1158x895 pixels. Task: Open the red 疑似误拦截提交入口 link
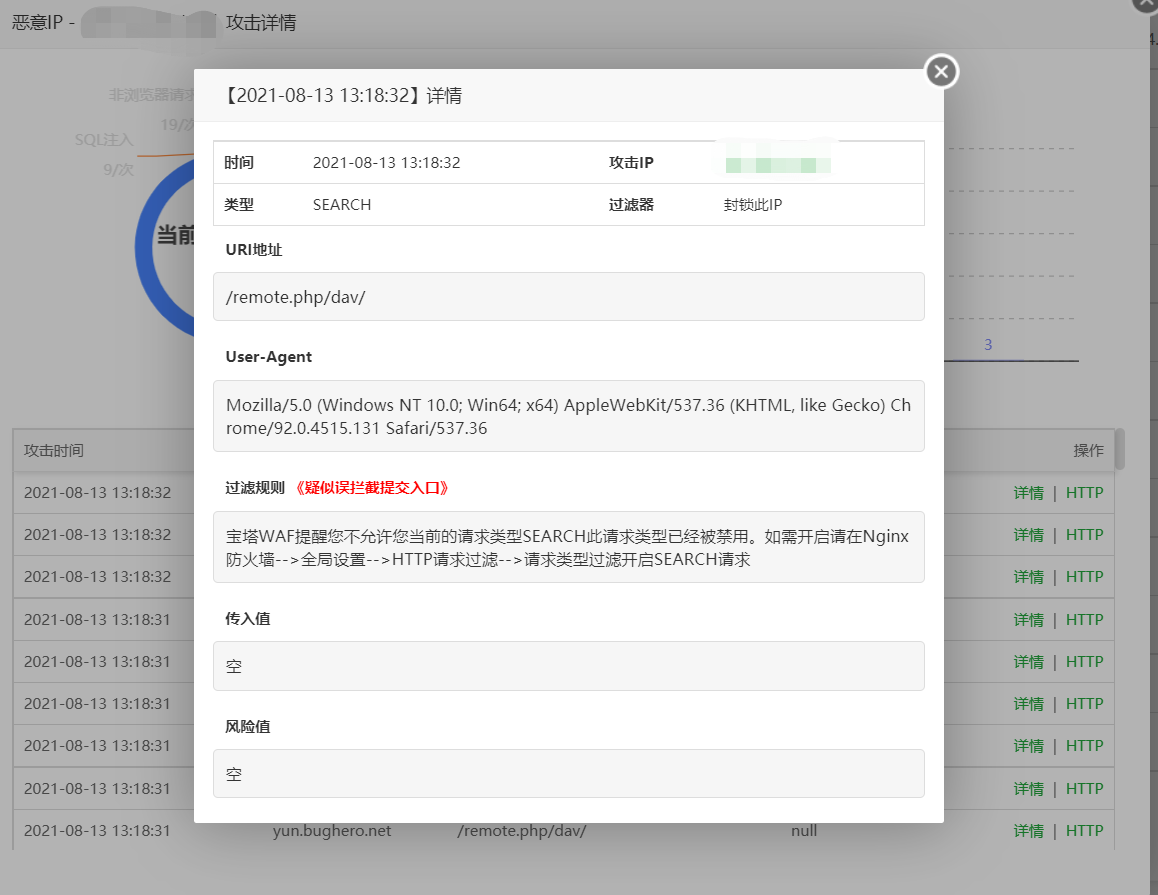point(372,488)
